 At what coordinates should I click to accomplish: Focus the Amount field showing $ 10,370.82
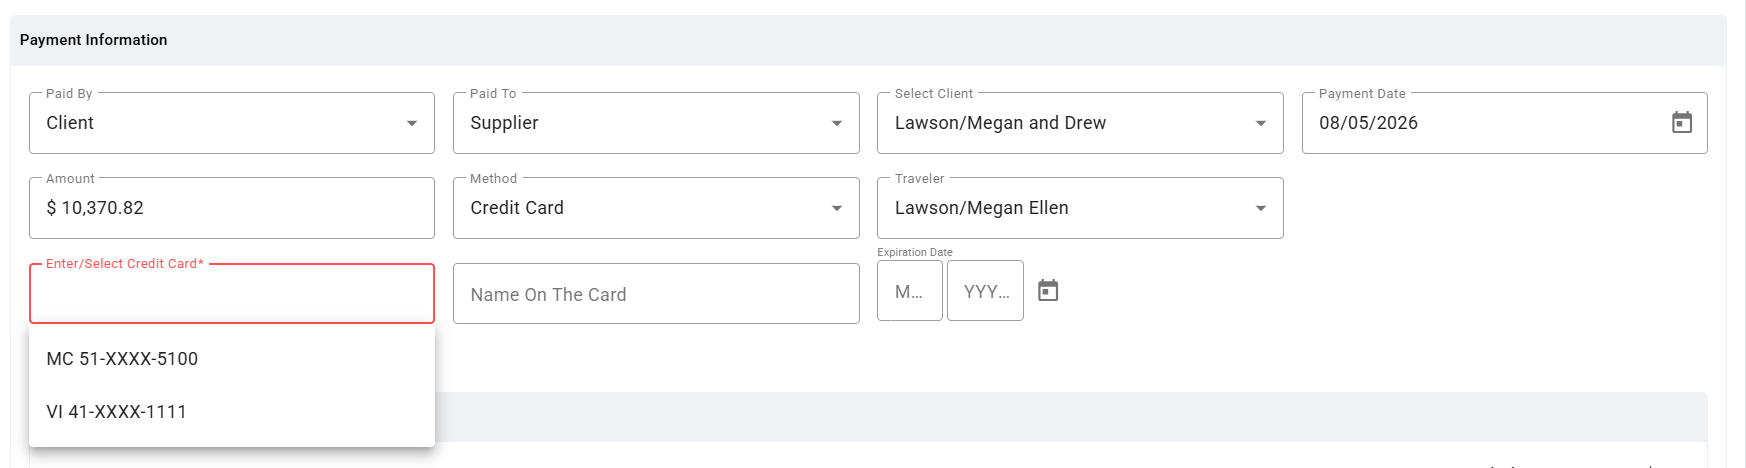tap(232, 208)
